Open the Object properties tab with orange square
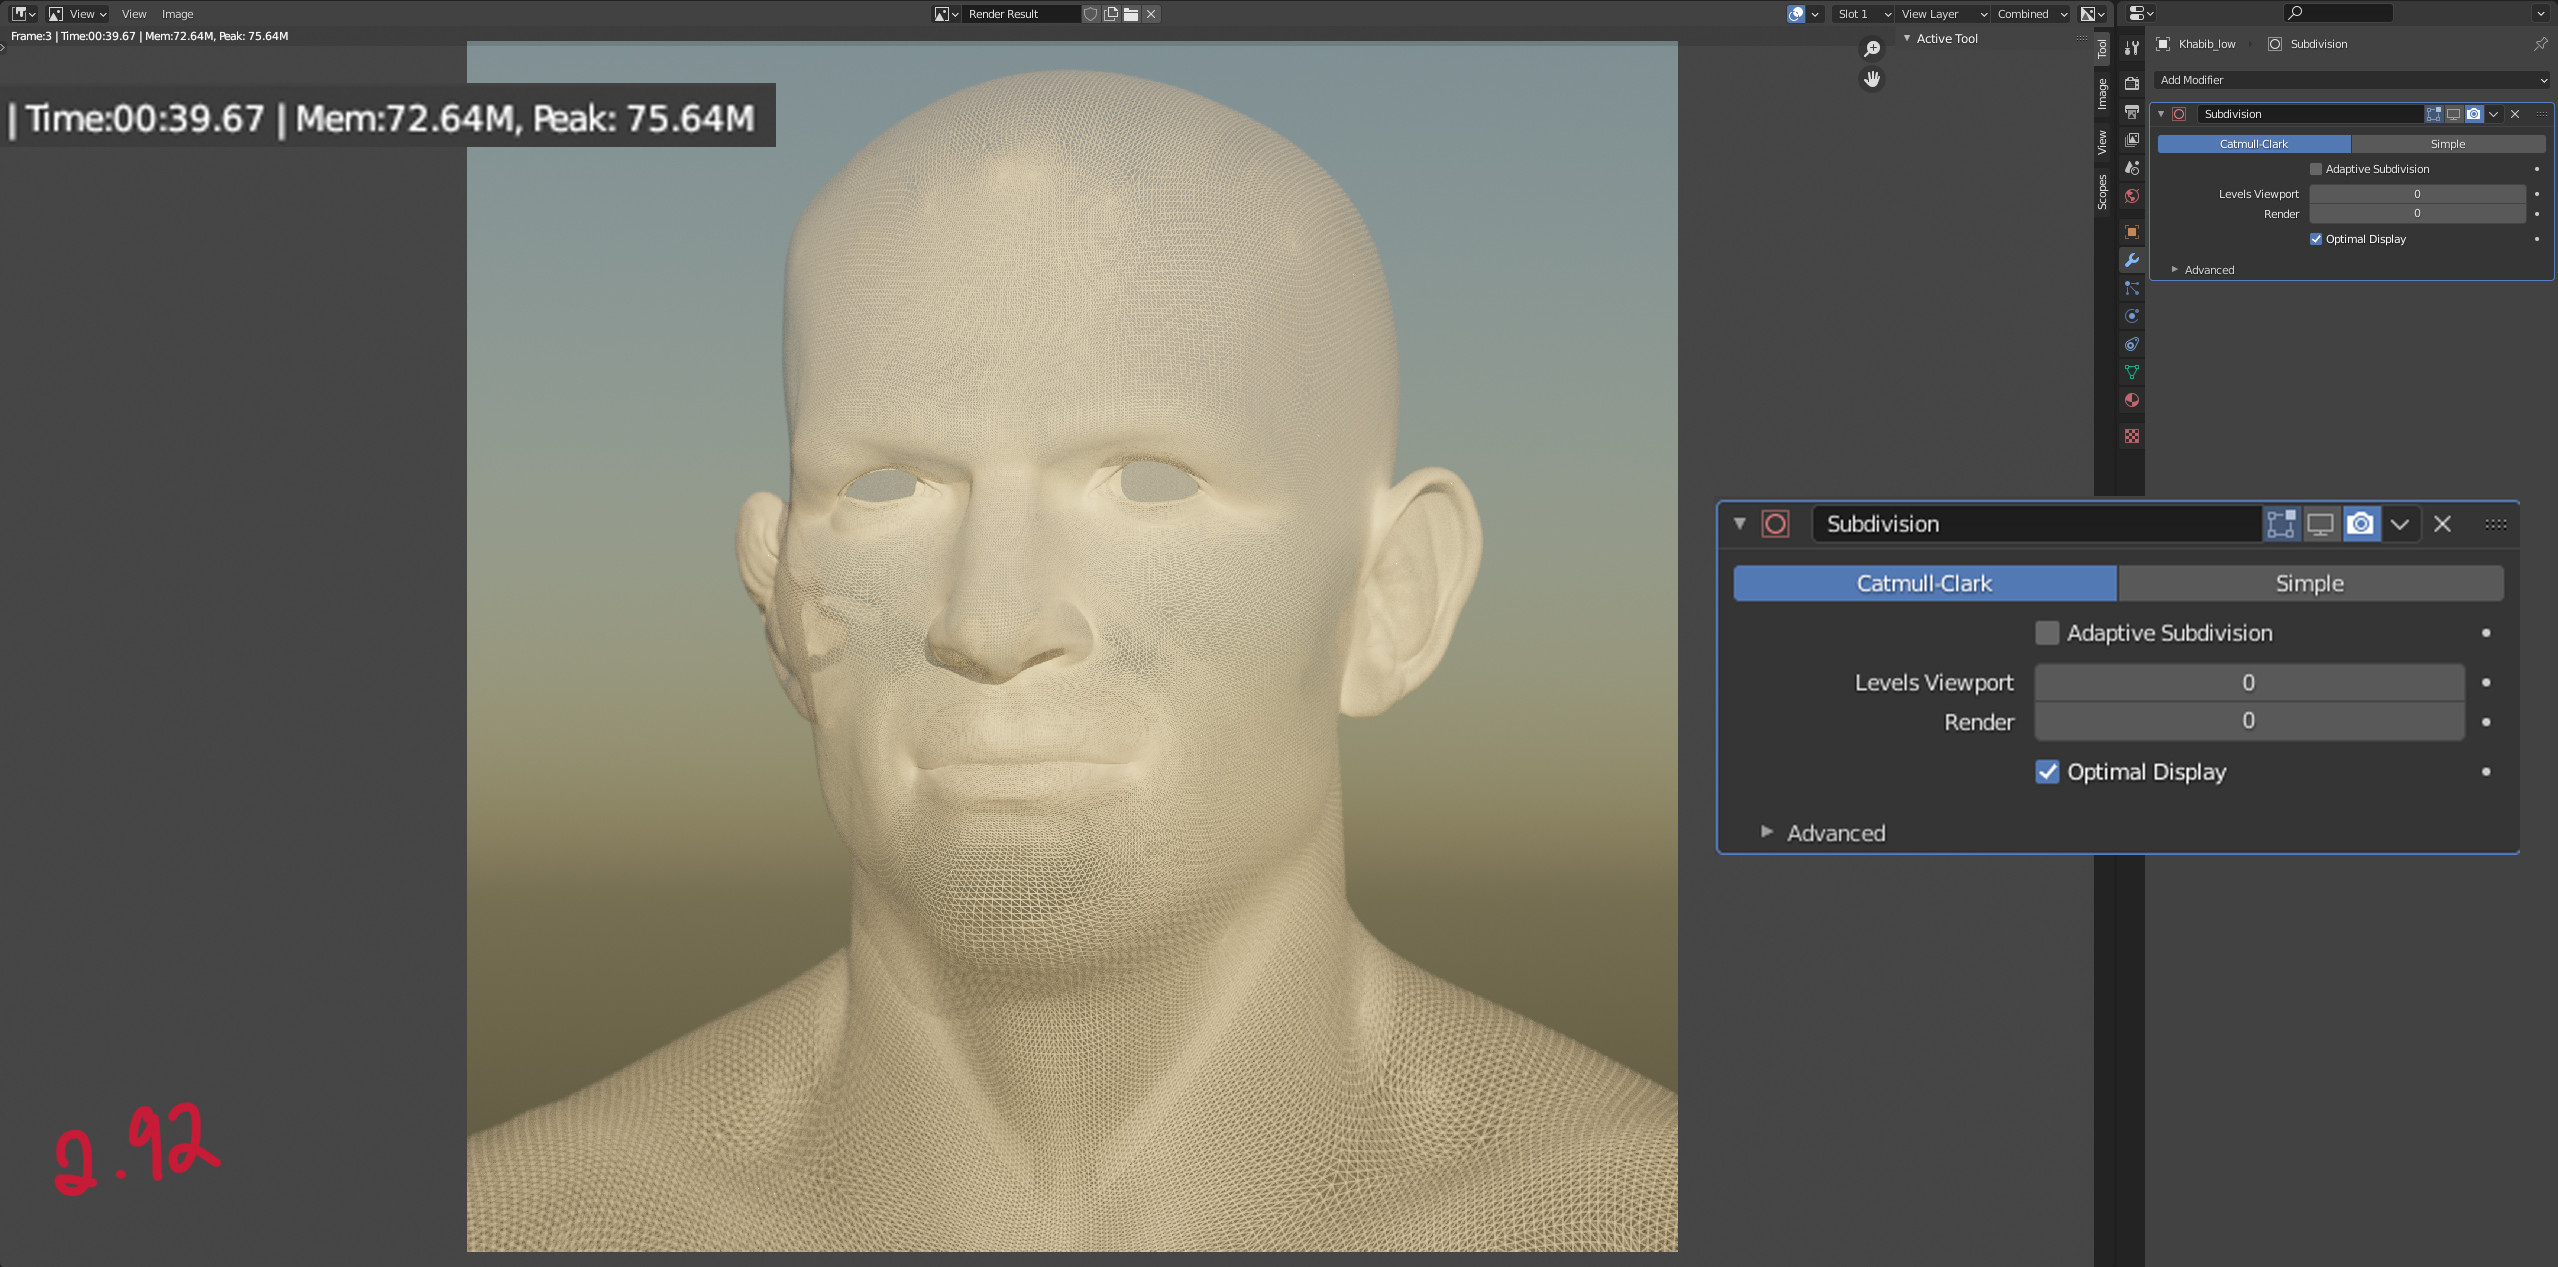Screen dimensions: 2558x1267 point(2131,232)
